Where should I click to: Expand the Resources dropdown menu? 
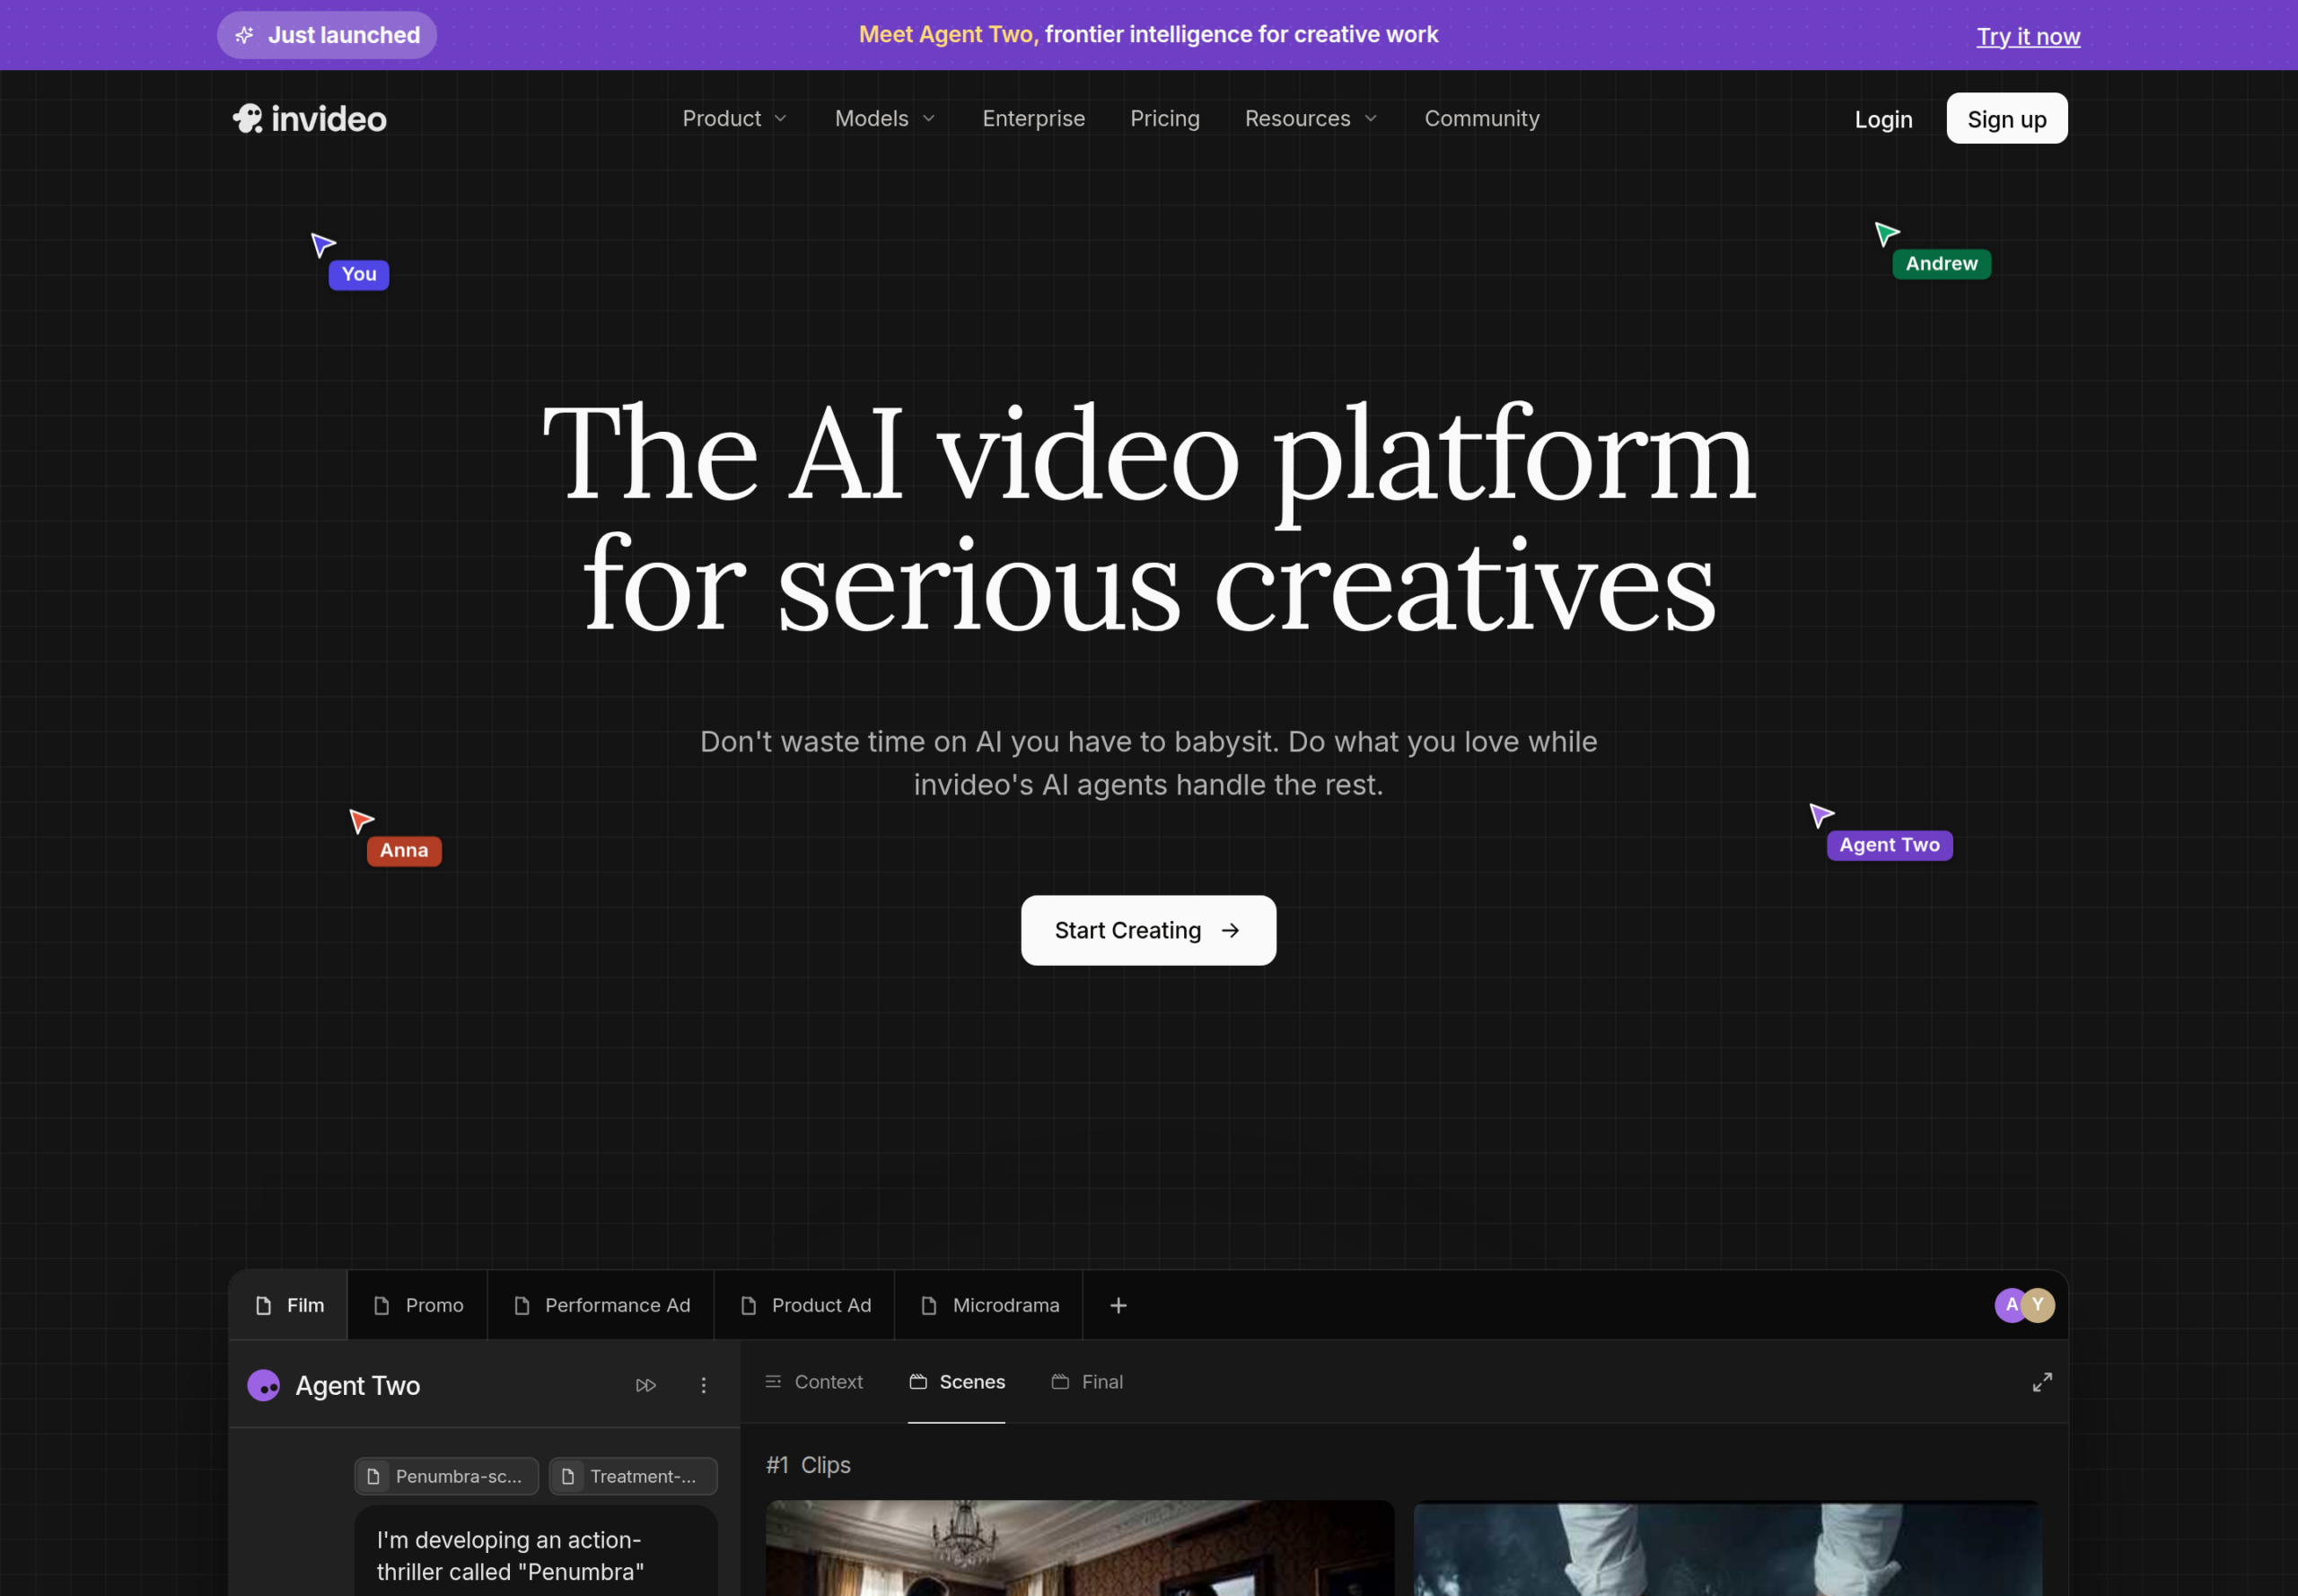point(1311,118)
